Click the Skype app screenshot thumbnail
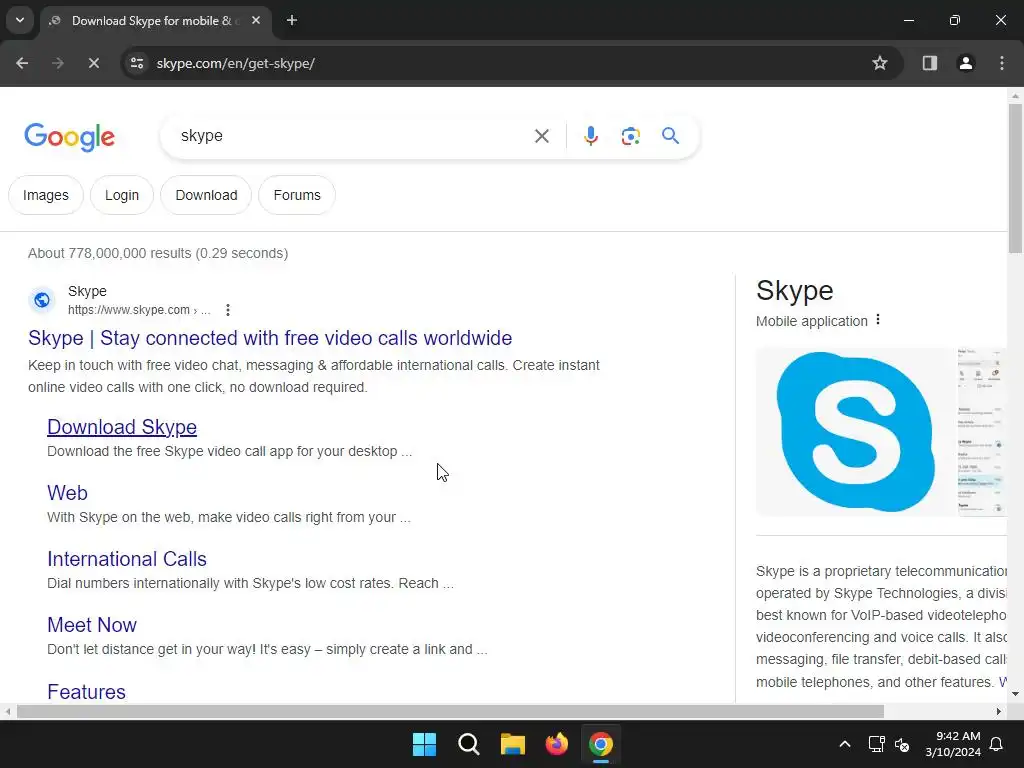1024x768 pixels. click(x=982, y=432)
